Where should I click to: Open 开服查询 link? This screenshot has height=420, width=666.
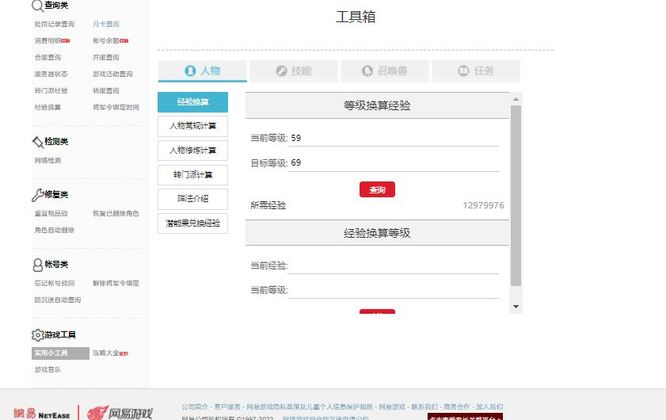(x=106, y=57)
